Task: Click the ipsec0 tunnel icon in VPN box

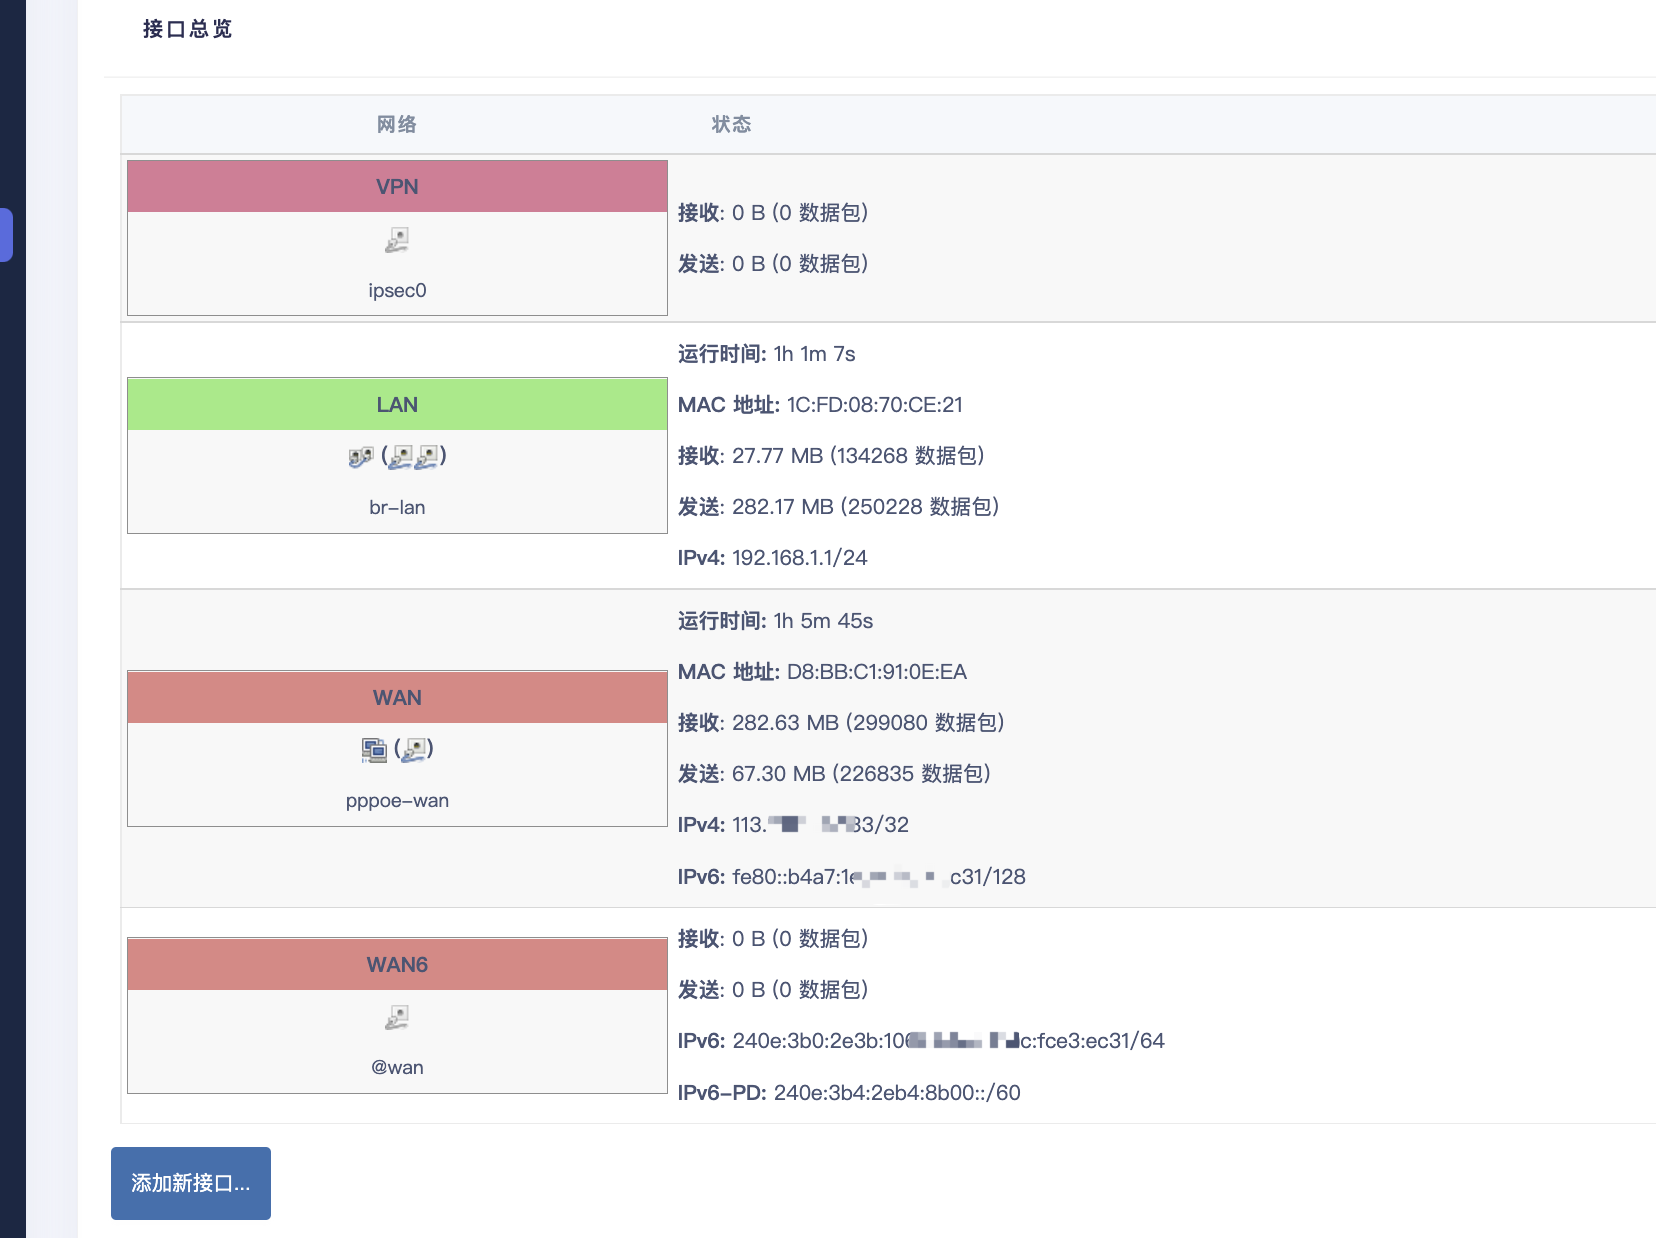Action: [397, 239]
